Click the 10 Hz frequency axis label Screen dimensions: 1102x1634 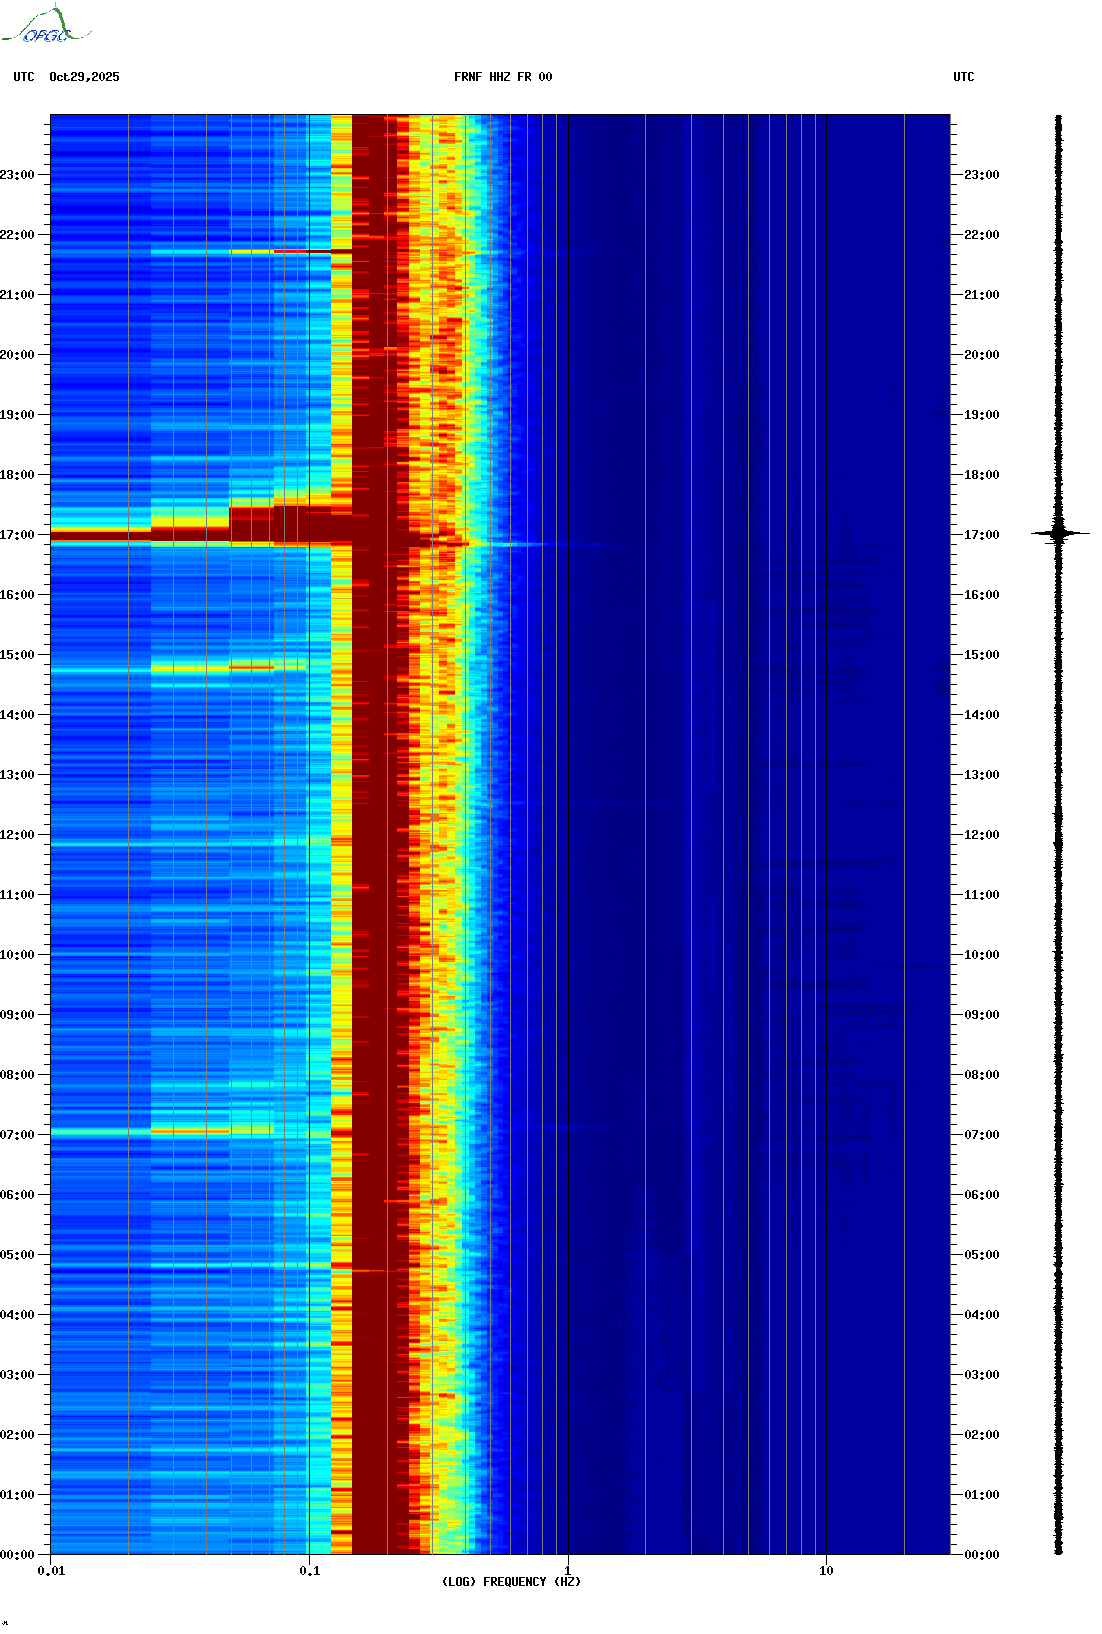click(826, 1571)
